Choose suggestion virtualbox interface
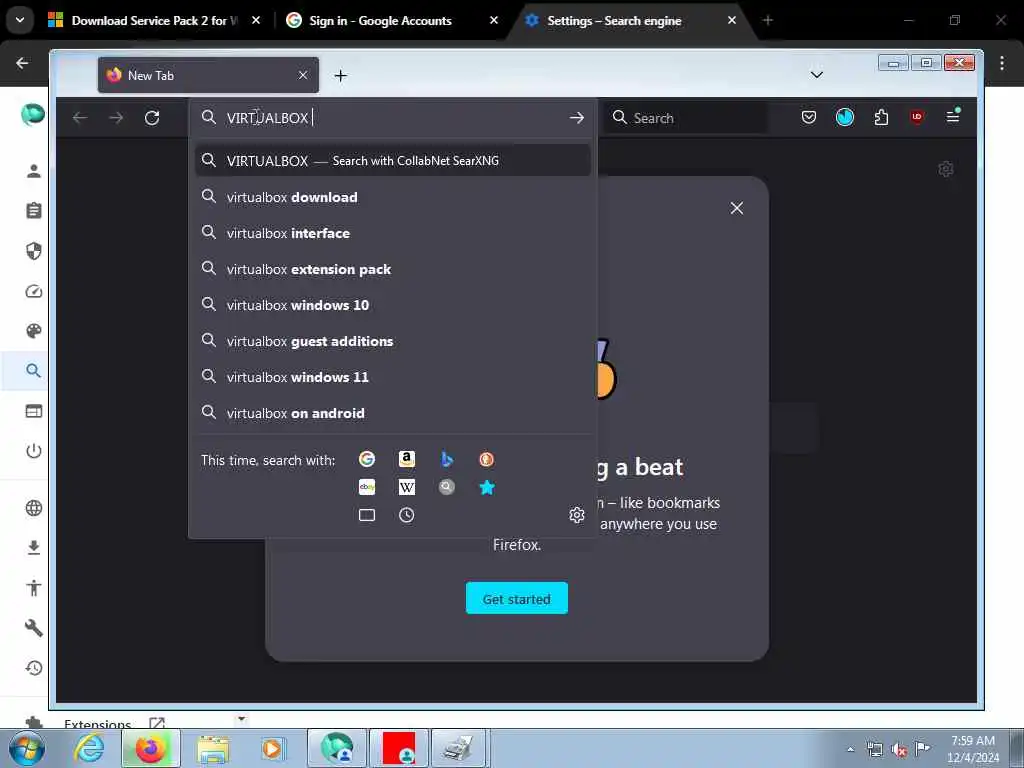Image resolution: width=1024 pixels, height=768 pixels. click(x=392, y=233)
